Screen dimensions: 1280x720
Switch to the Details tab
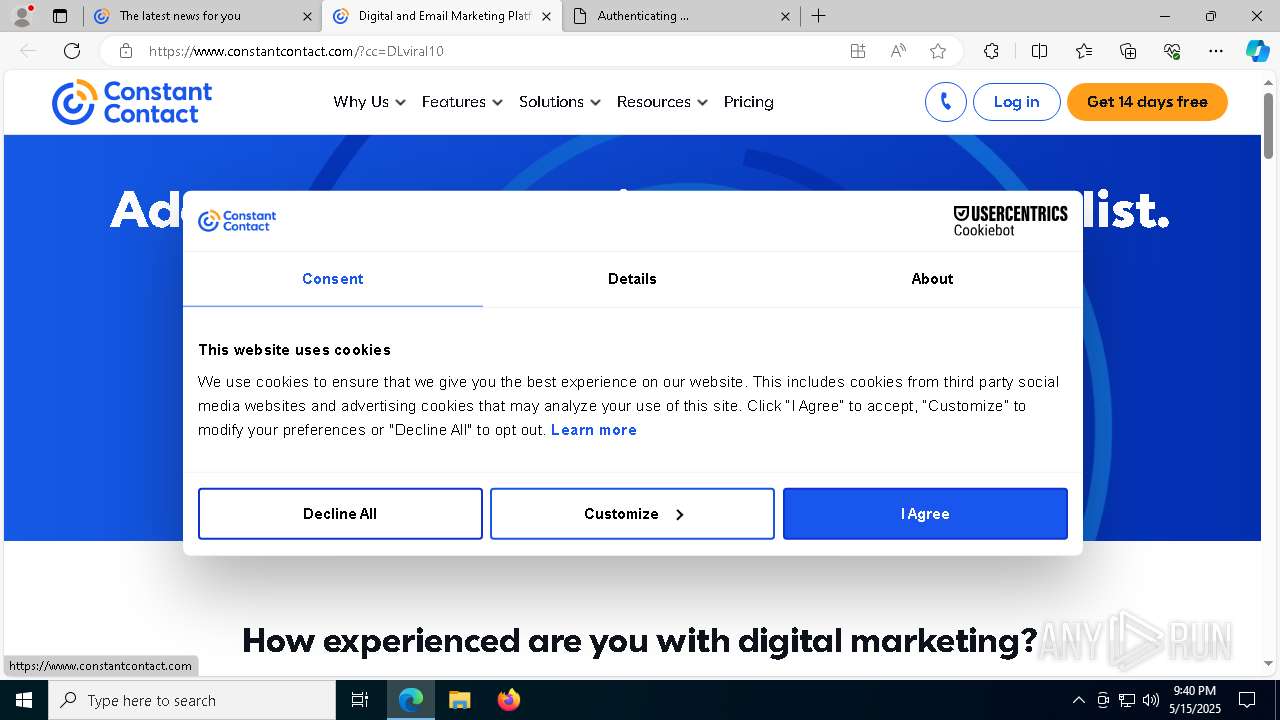632,279
